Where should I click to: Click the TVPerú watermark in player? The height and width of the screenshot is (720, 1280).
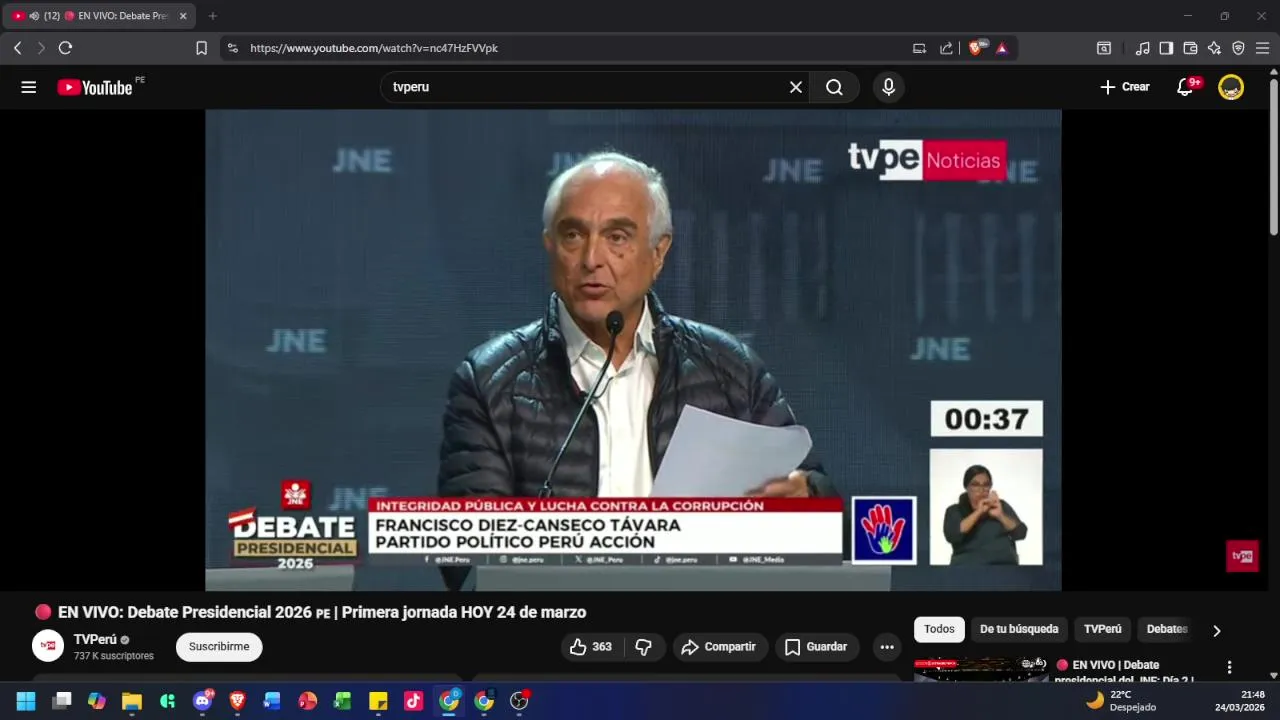[1242, 556]
